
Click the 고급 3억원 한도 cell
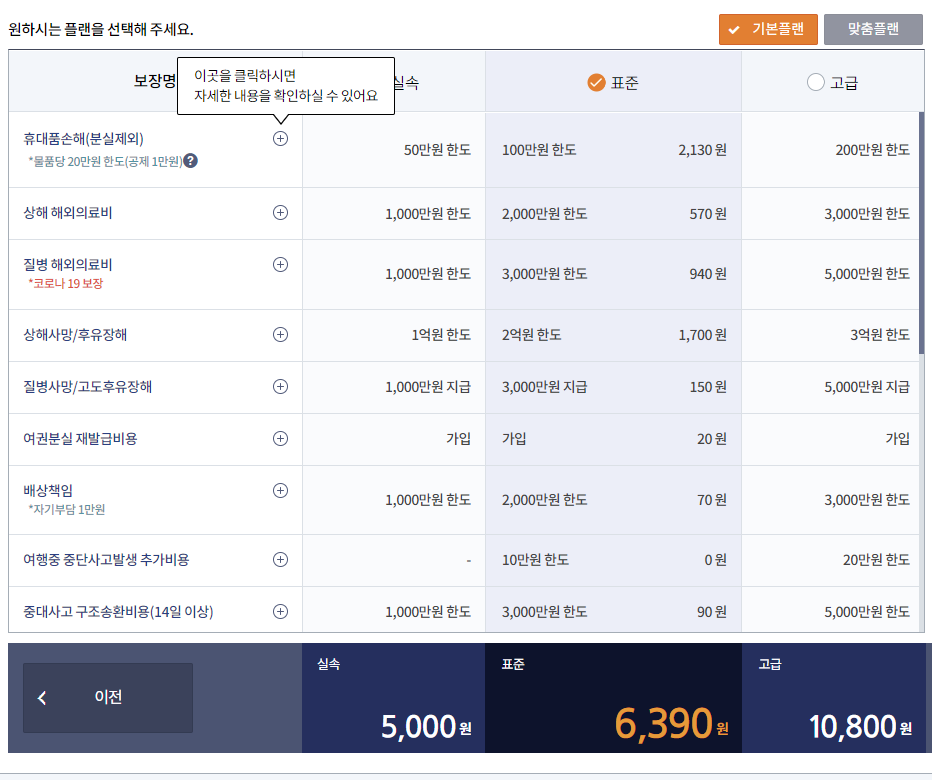pyautogui.click(x=880, y=335)
